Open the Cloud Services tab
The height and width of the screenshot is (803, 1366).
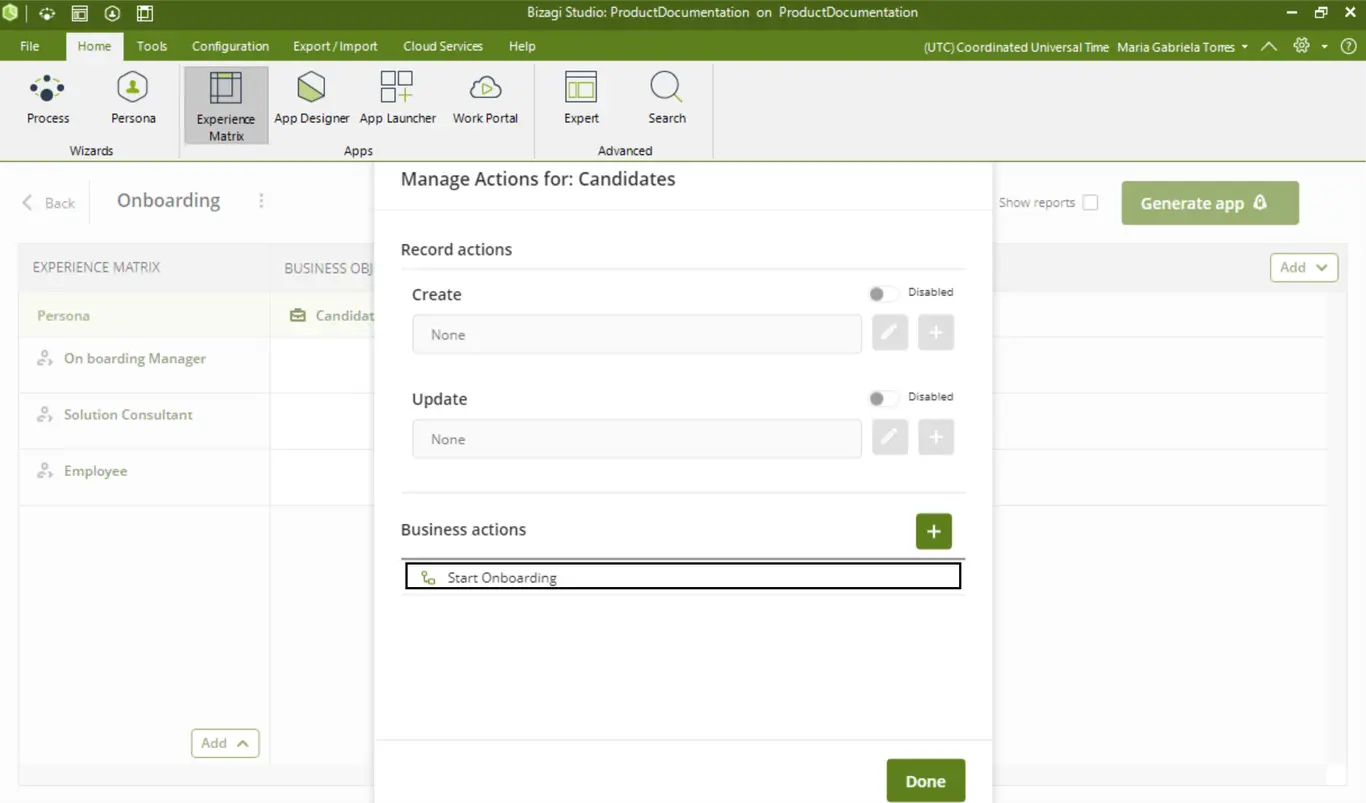pyautogui.click(x=443, y=46)
